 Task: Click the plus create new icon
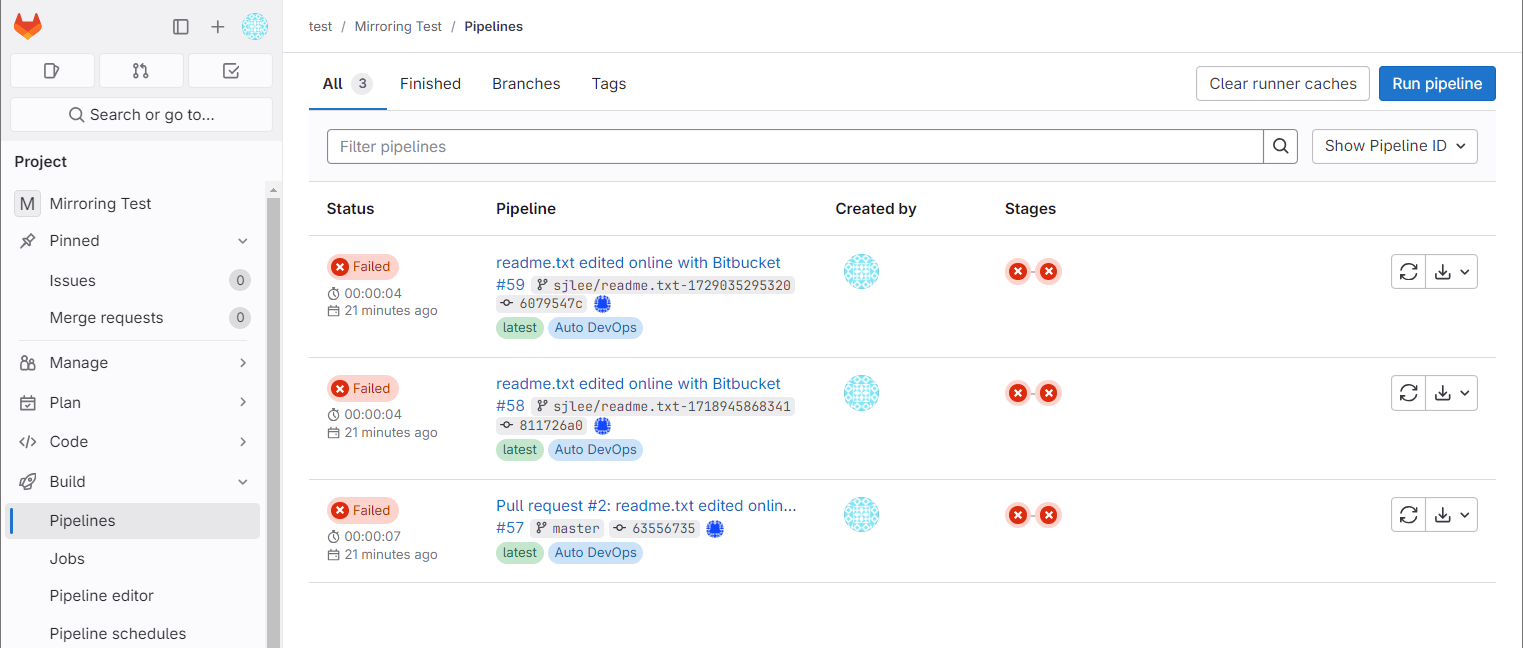tap(218, 27)
